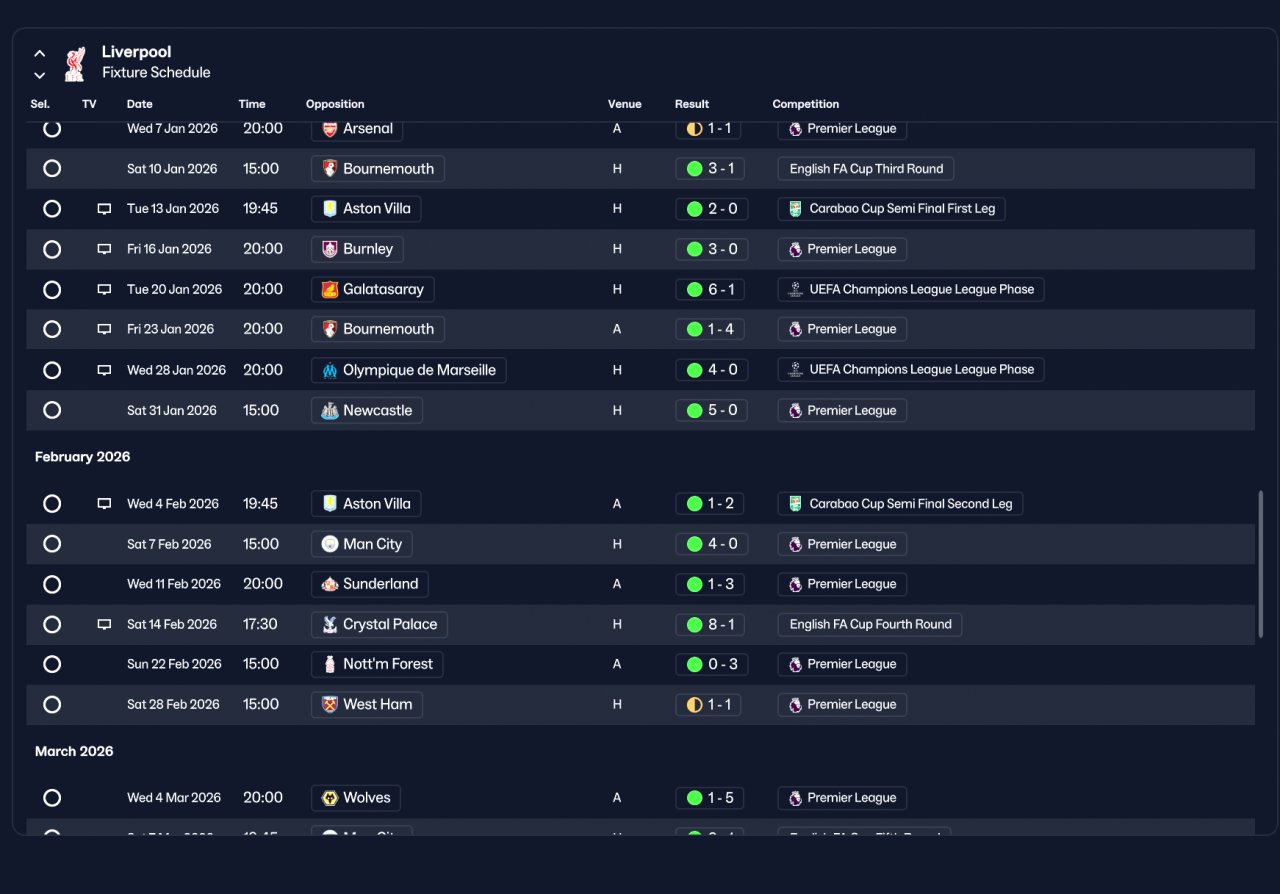
Task: Click the Liverpool club crest icon
Action: (74, 63)
